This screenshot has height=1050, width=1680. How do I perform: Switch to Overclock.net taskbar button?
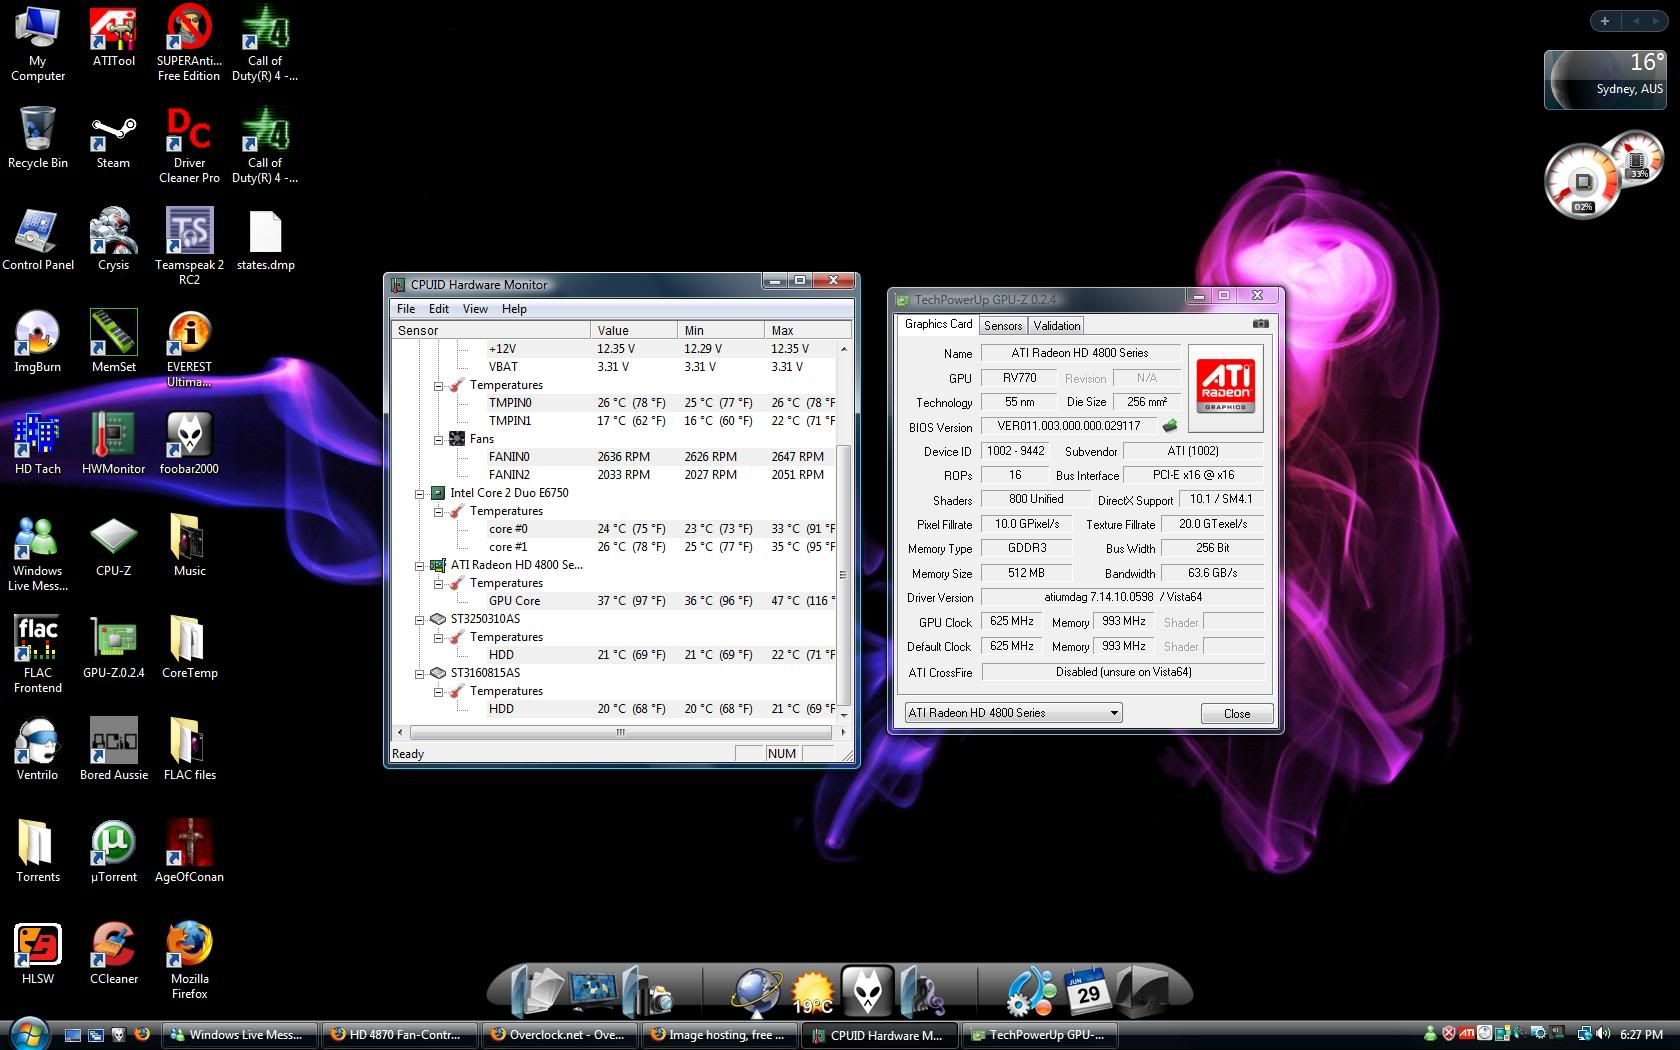pos(560,1035)
